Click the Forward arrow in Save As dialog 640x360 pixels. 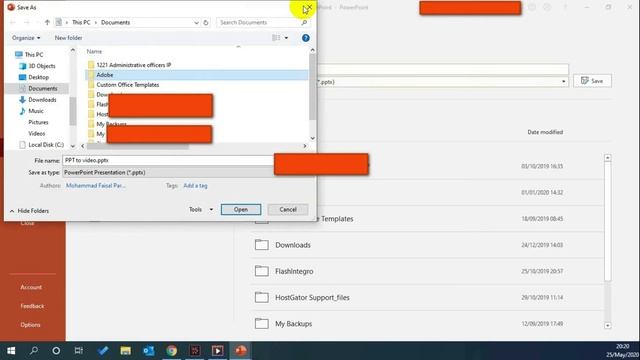coord(27,22)
